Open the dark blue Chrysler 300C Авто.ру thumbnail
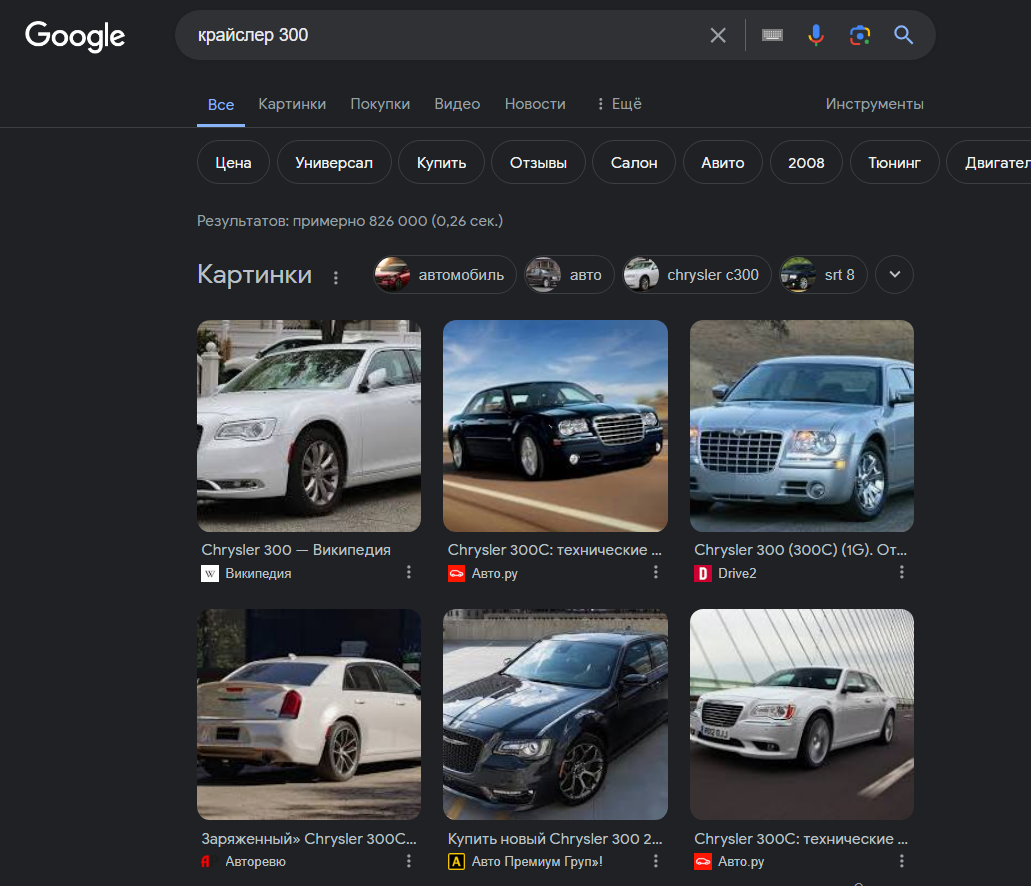 (555, 425)
